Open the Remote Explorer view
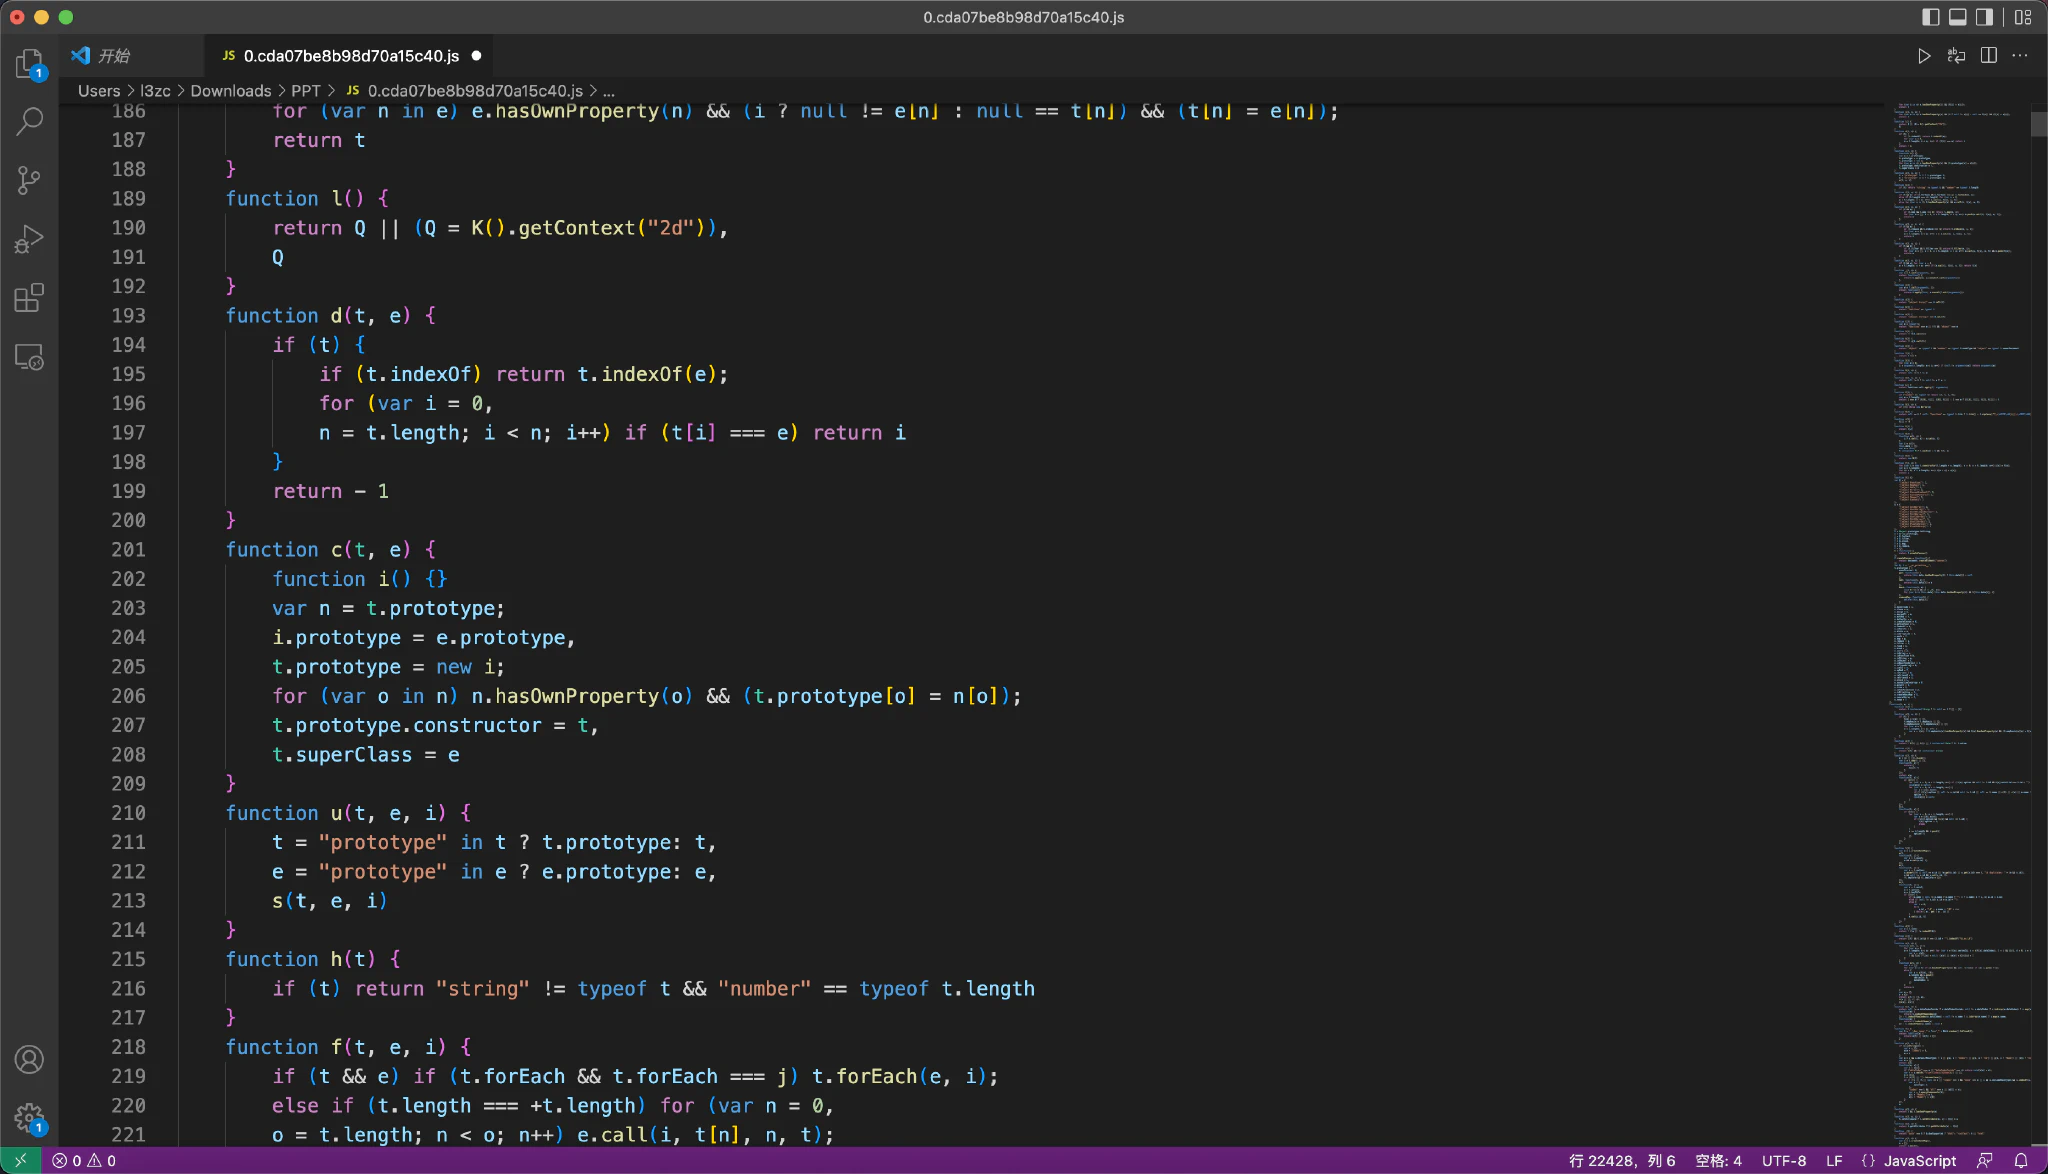This screenshot has width=2048, height=1174. coord(29,357)
